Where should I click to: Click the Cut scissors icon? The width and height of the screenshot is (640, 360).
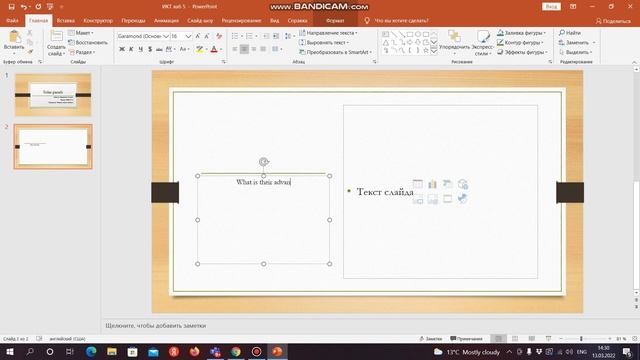click(30, 33)
